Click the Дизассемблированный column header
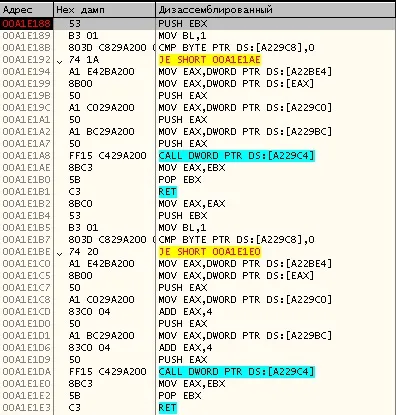 click(276, 10)
